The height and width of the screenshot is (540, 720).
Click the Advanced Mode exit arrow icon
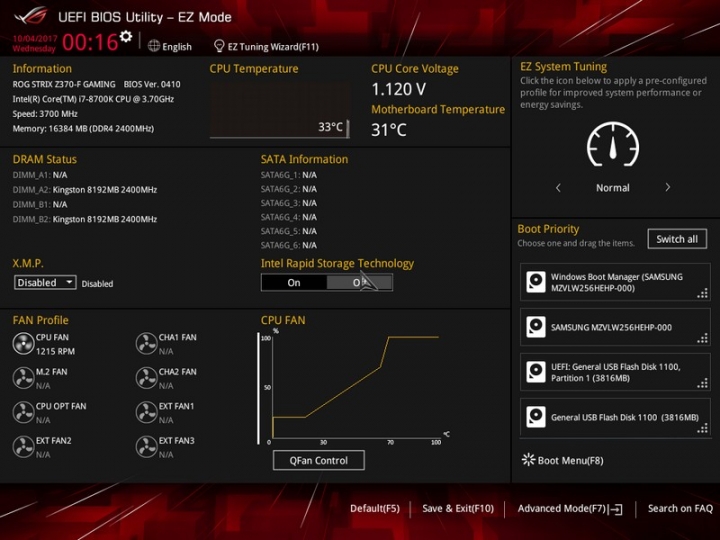[616, 509]
